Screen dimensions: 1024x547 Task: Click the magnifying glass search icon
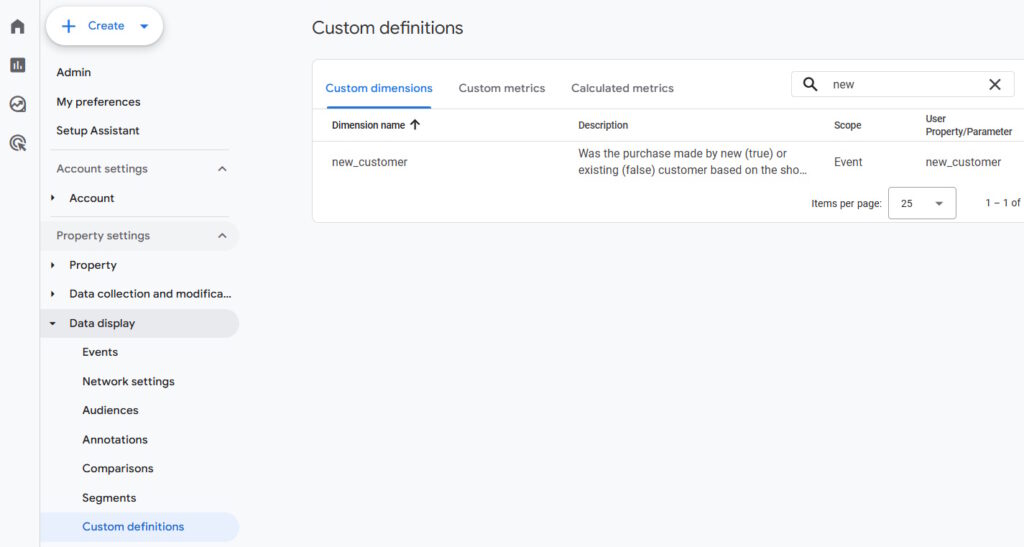811,85
